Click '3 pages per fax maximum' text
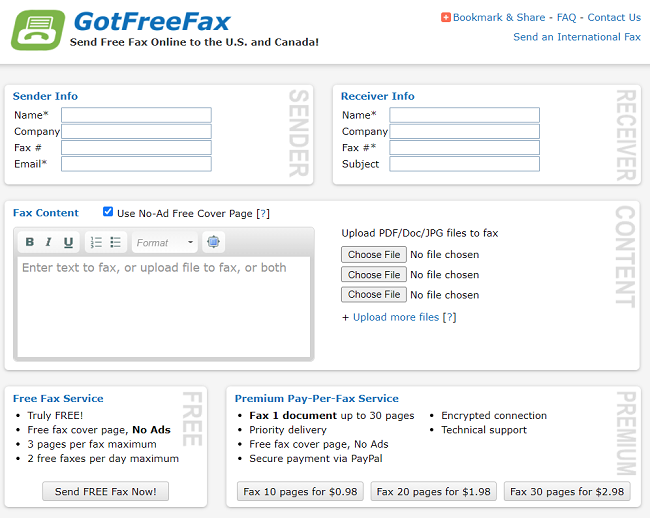650x518 pixels. click(x=92, y=444)
